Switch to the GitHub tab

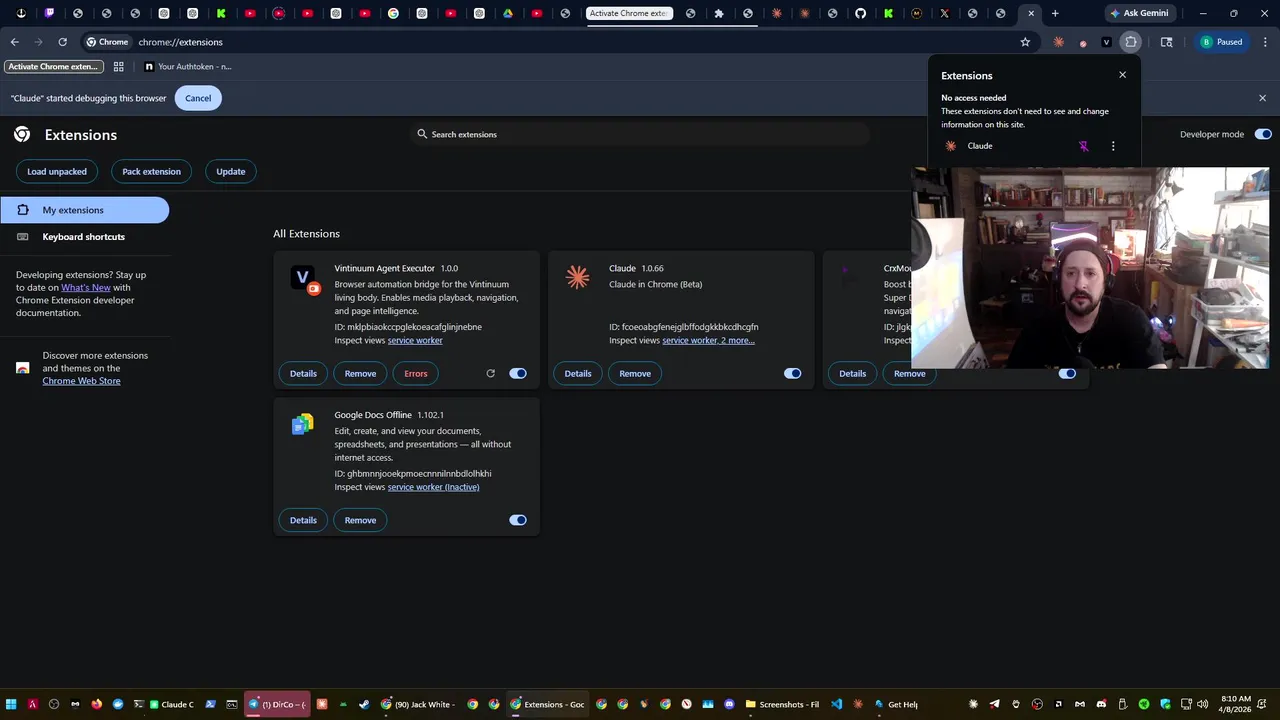click(x=860, y=13)
